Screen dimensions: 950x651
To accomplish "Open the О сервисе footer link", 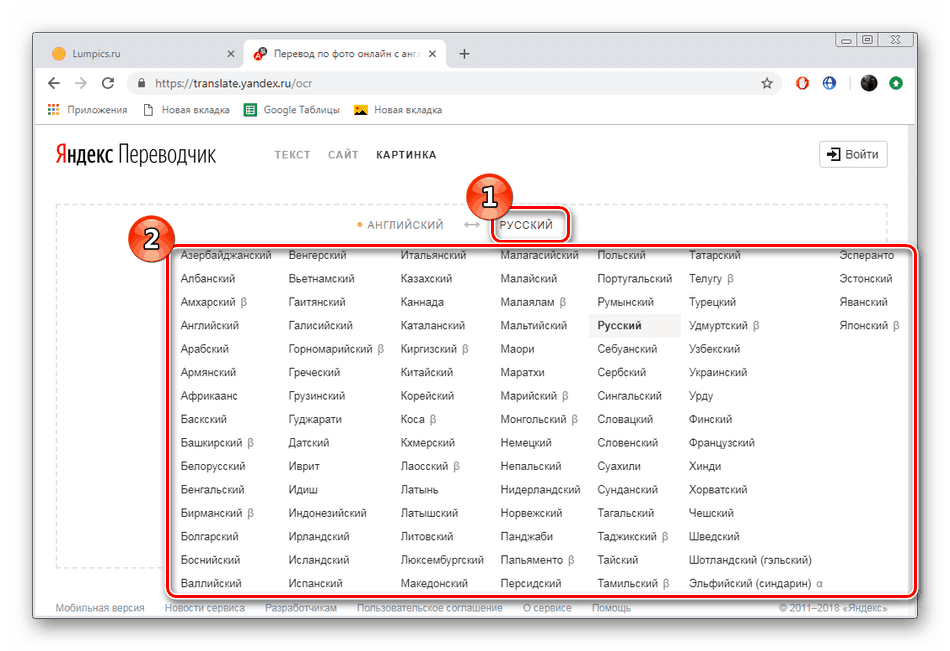I will pyautogui.click(x=547, y=607).
